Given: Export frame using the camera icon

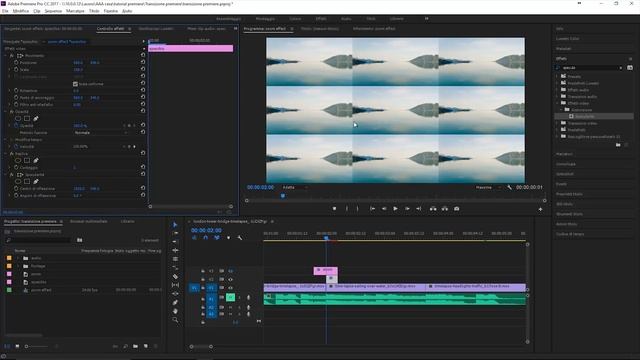Looking at the screenshot, I should click(456, 209).
